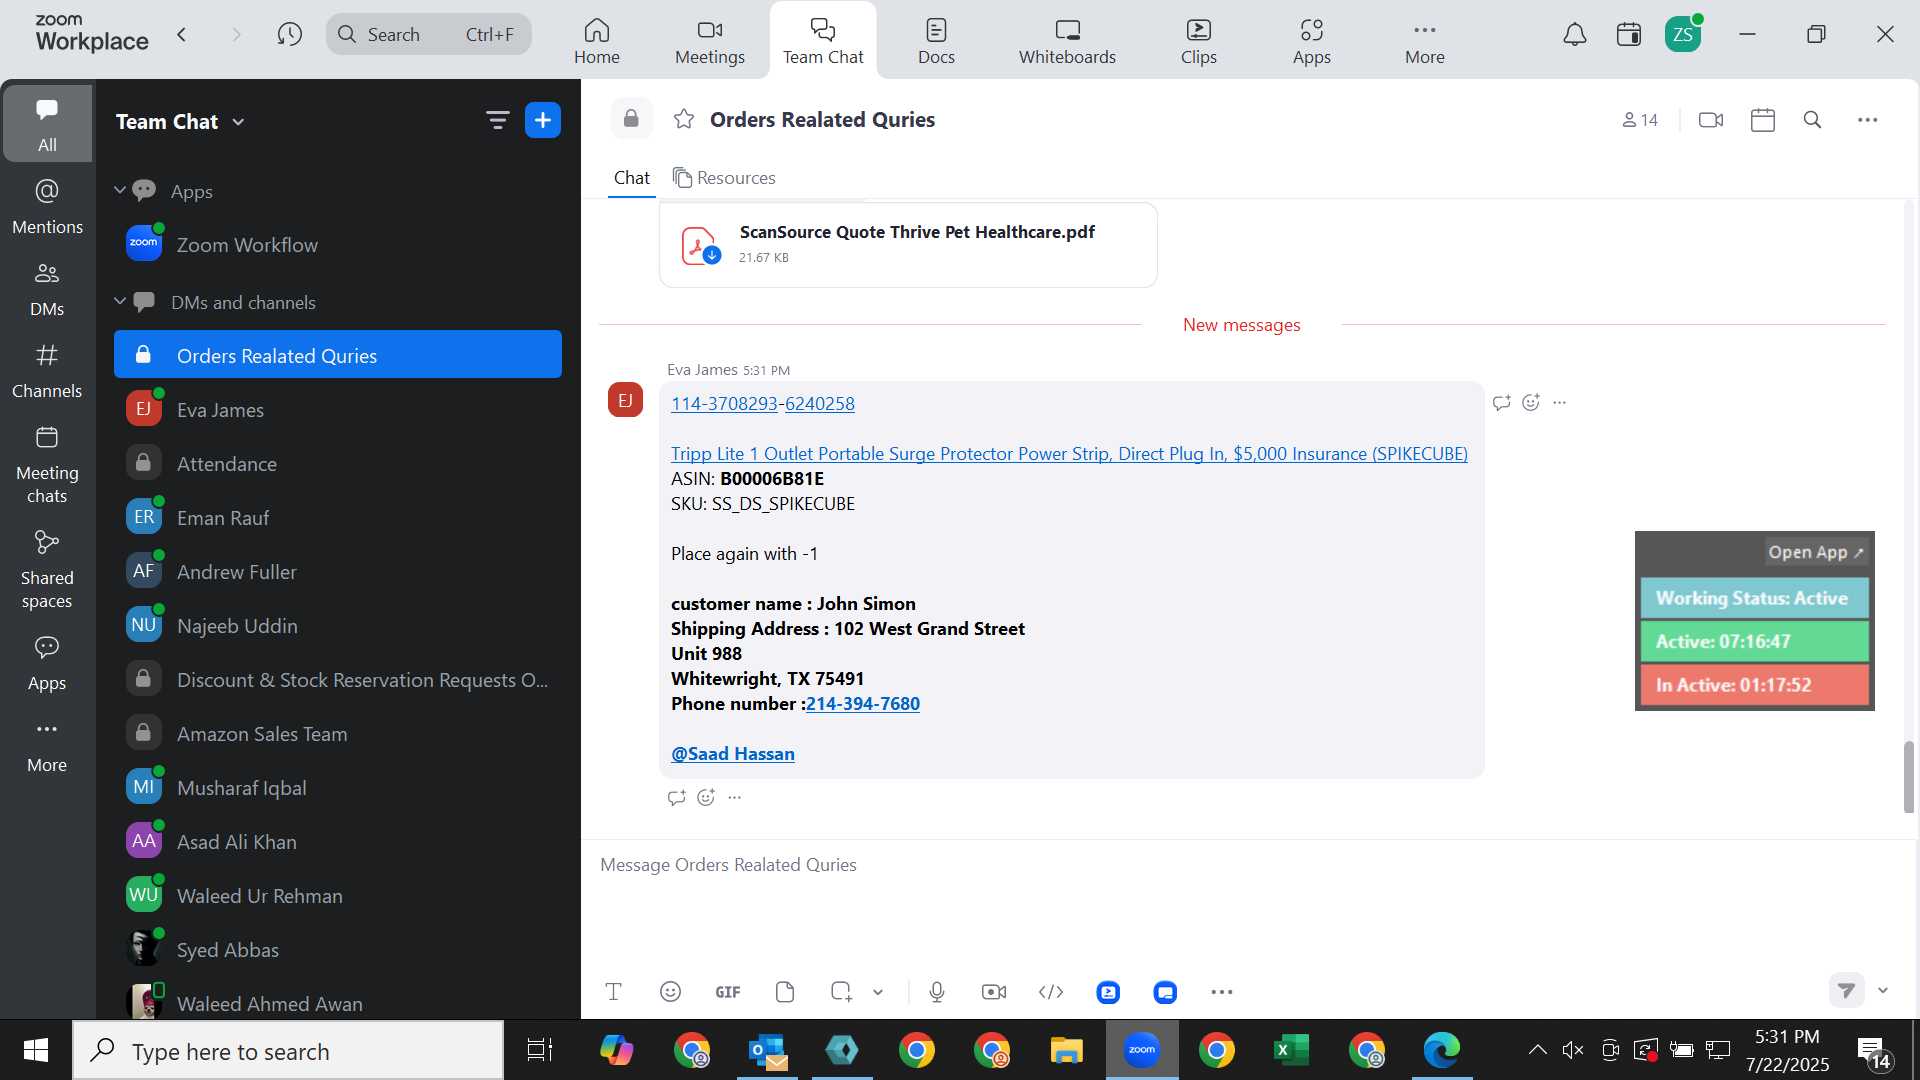
Task: Open emoji picker in composer
Action: tap(670, 992)
